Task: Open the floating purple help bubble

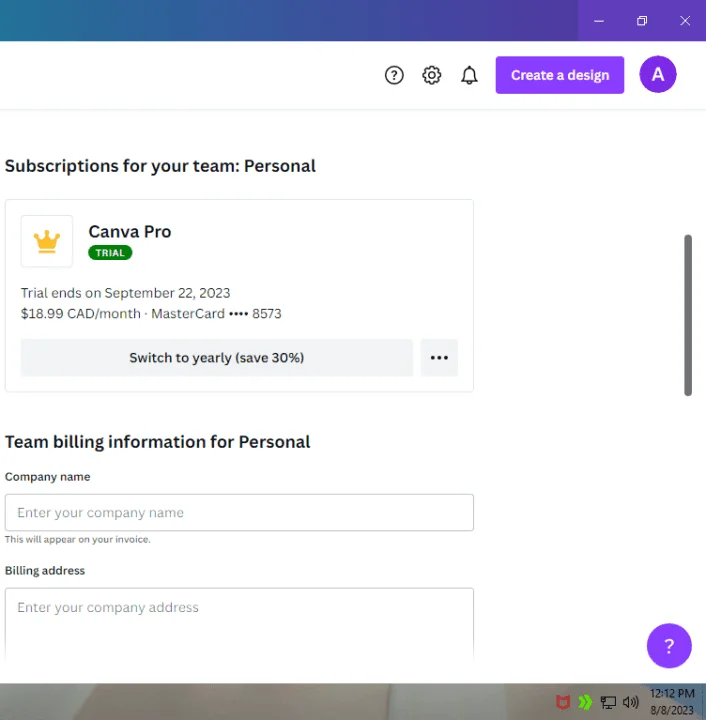Action: coord(669,646)
